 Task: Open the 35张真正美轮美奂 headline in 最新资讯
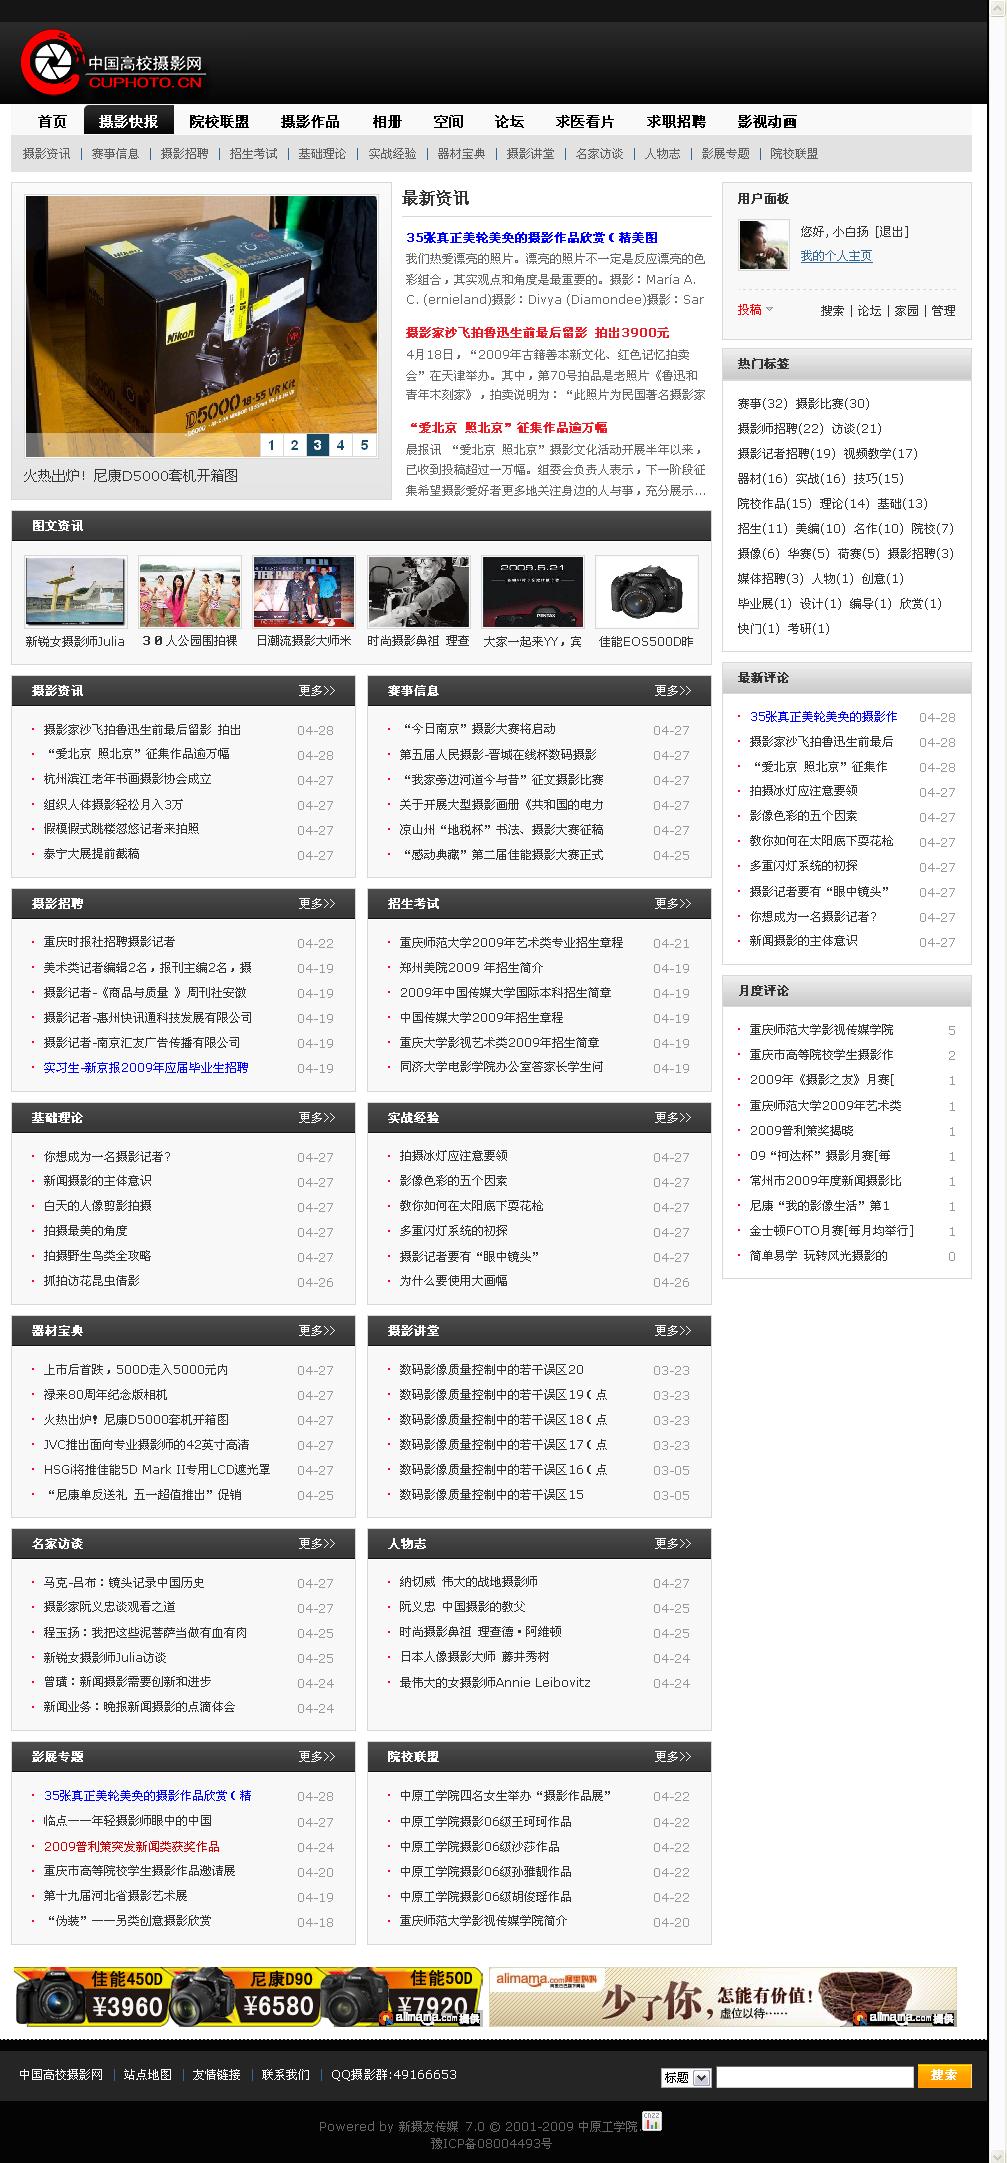tap(532, 237)
